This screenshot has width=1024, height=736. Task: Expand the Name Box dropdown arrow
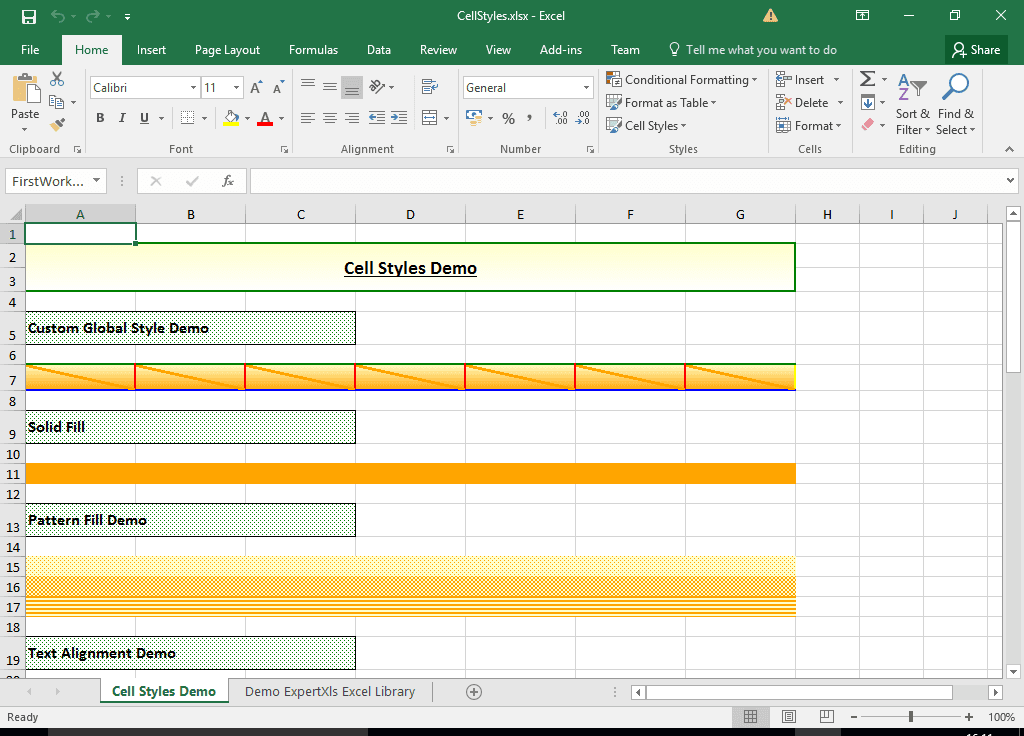click(96, 180)
